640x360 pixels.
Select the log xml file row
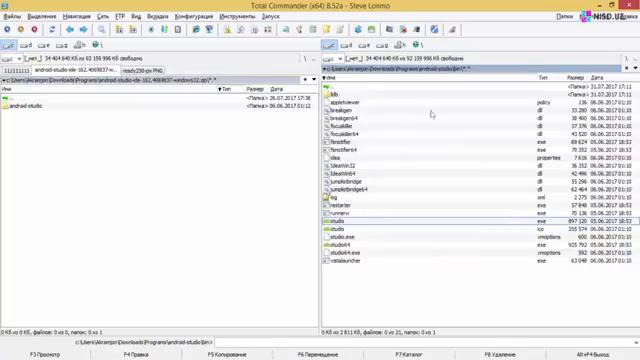[480, 198]
